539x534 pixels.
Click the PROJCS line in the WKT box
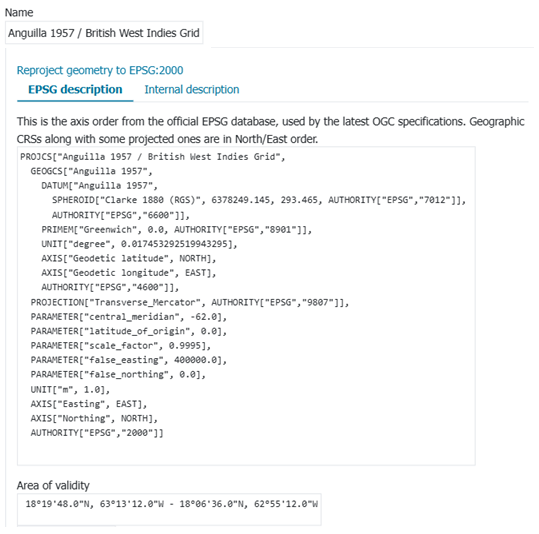tap(153, 157)
